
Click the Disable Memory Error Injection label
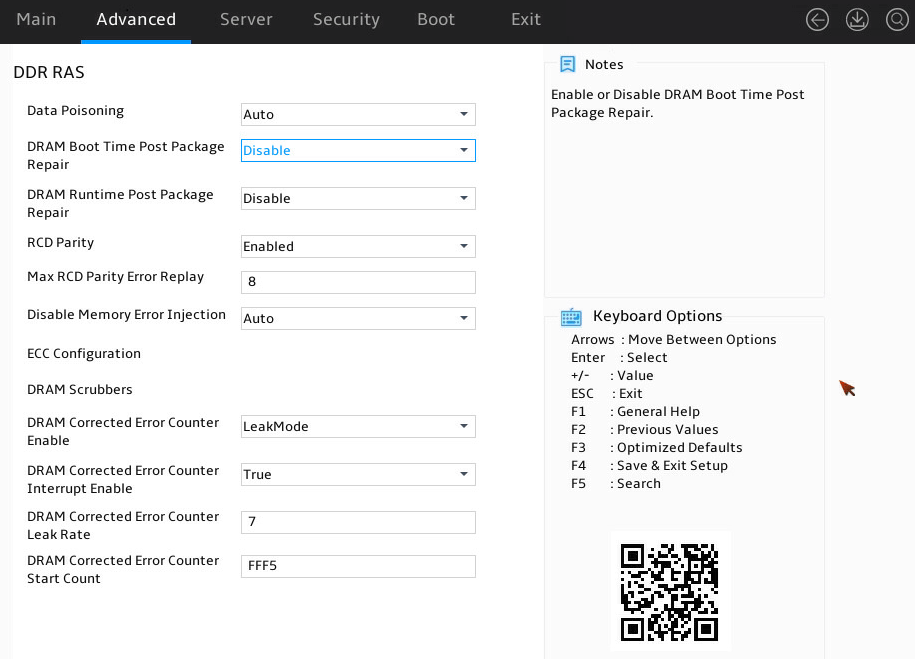coord(126,315)
